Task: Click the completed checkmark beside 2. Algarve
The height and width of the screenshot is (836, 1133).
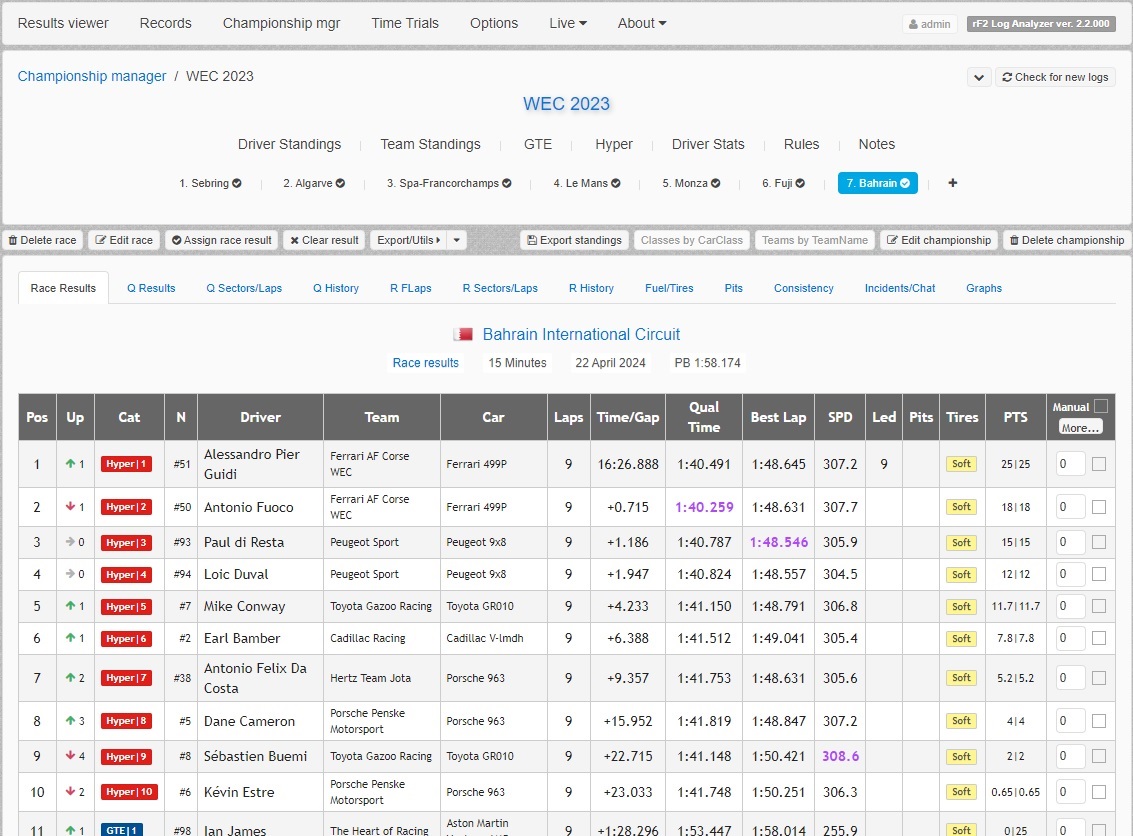Action: point(340,184)
